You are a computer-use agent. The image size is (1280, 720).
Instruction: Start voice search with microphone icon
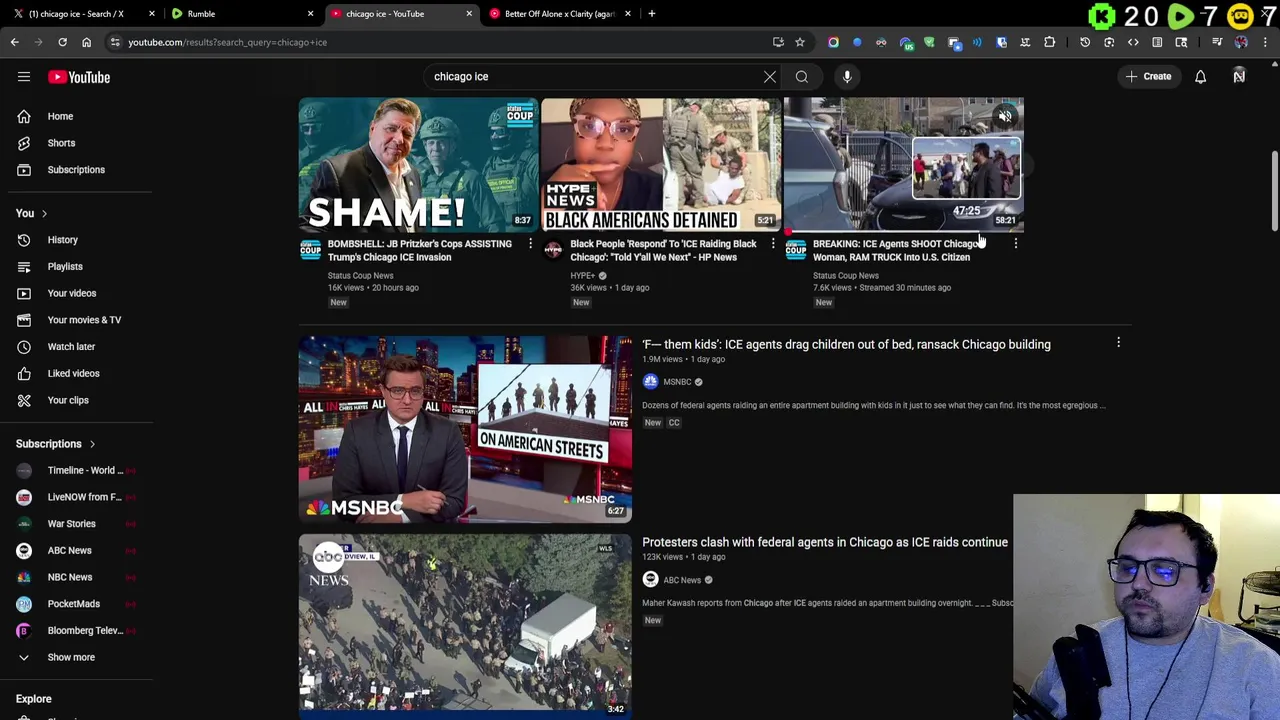tap(847, 76)
